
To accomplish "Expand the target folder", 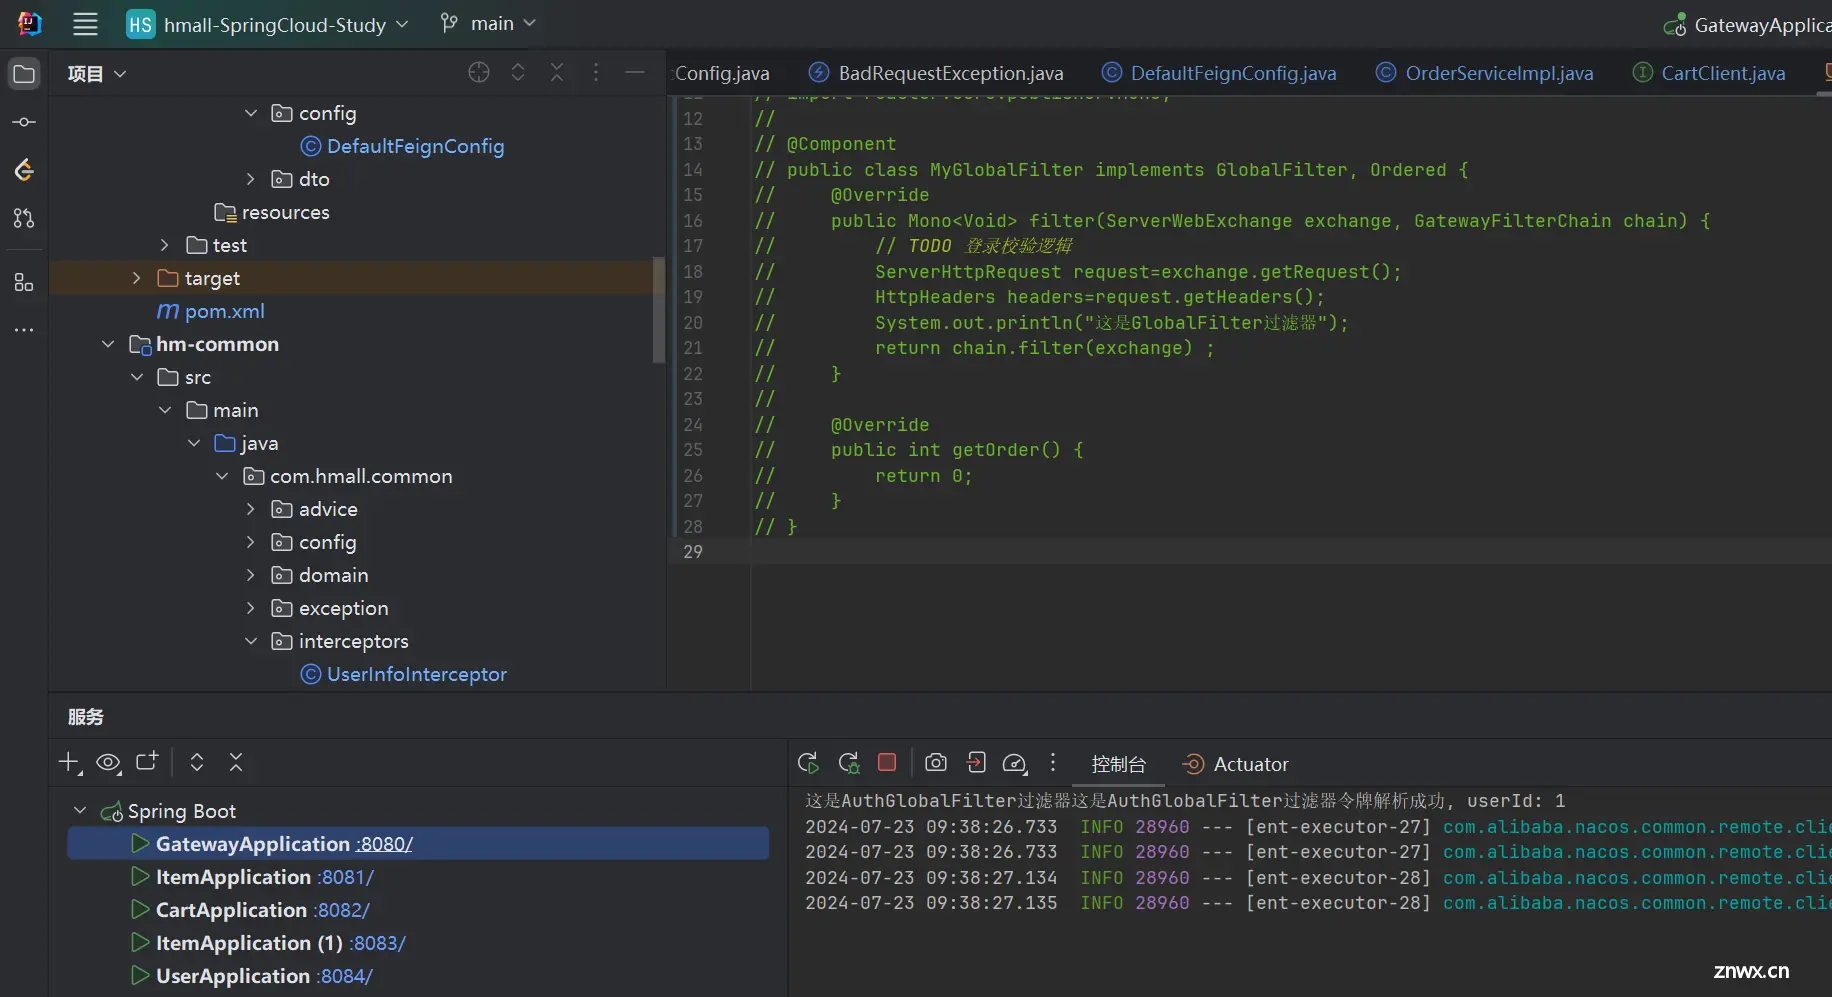I will point(137,278).
